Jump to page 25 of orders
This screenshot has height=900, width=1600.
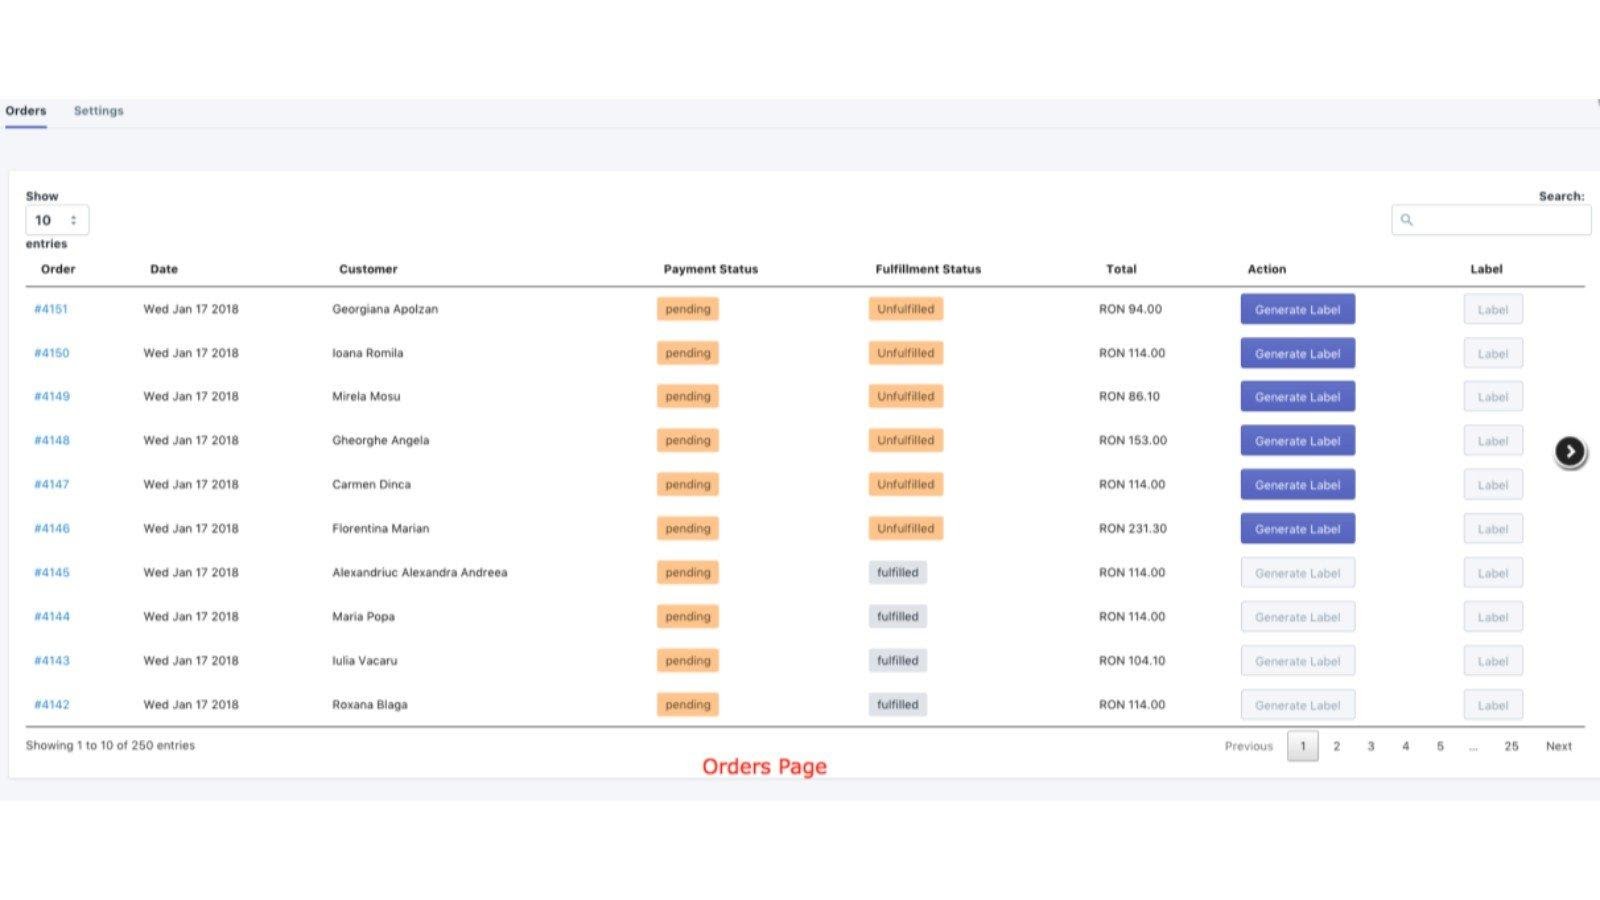click(1511, 746)
